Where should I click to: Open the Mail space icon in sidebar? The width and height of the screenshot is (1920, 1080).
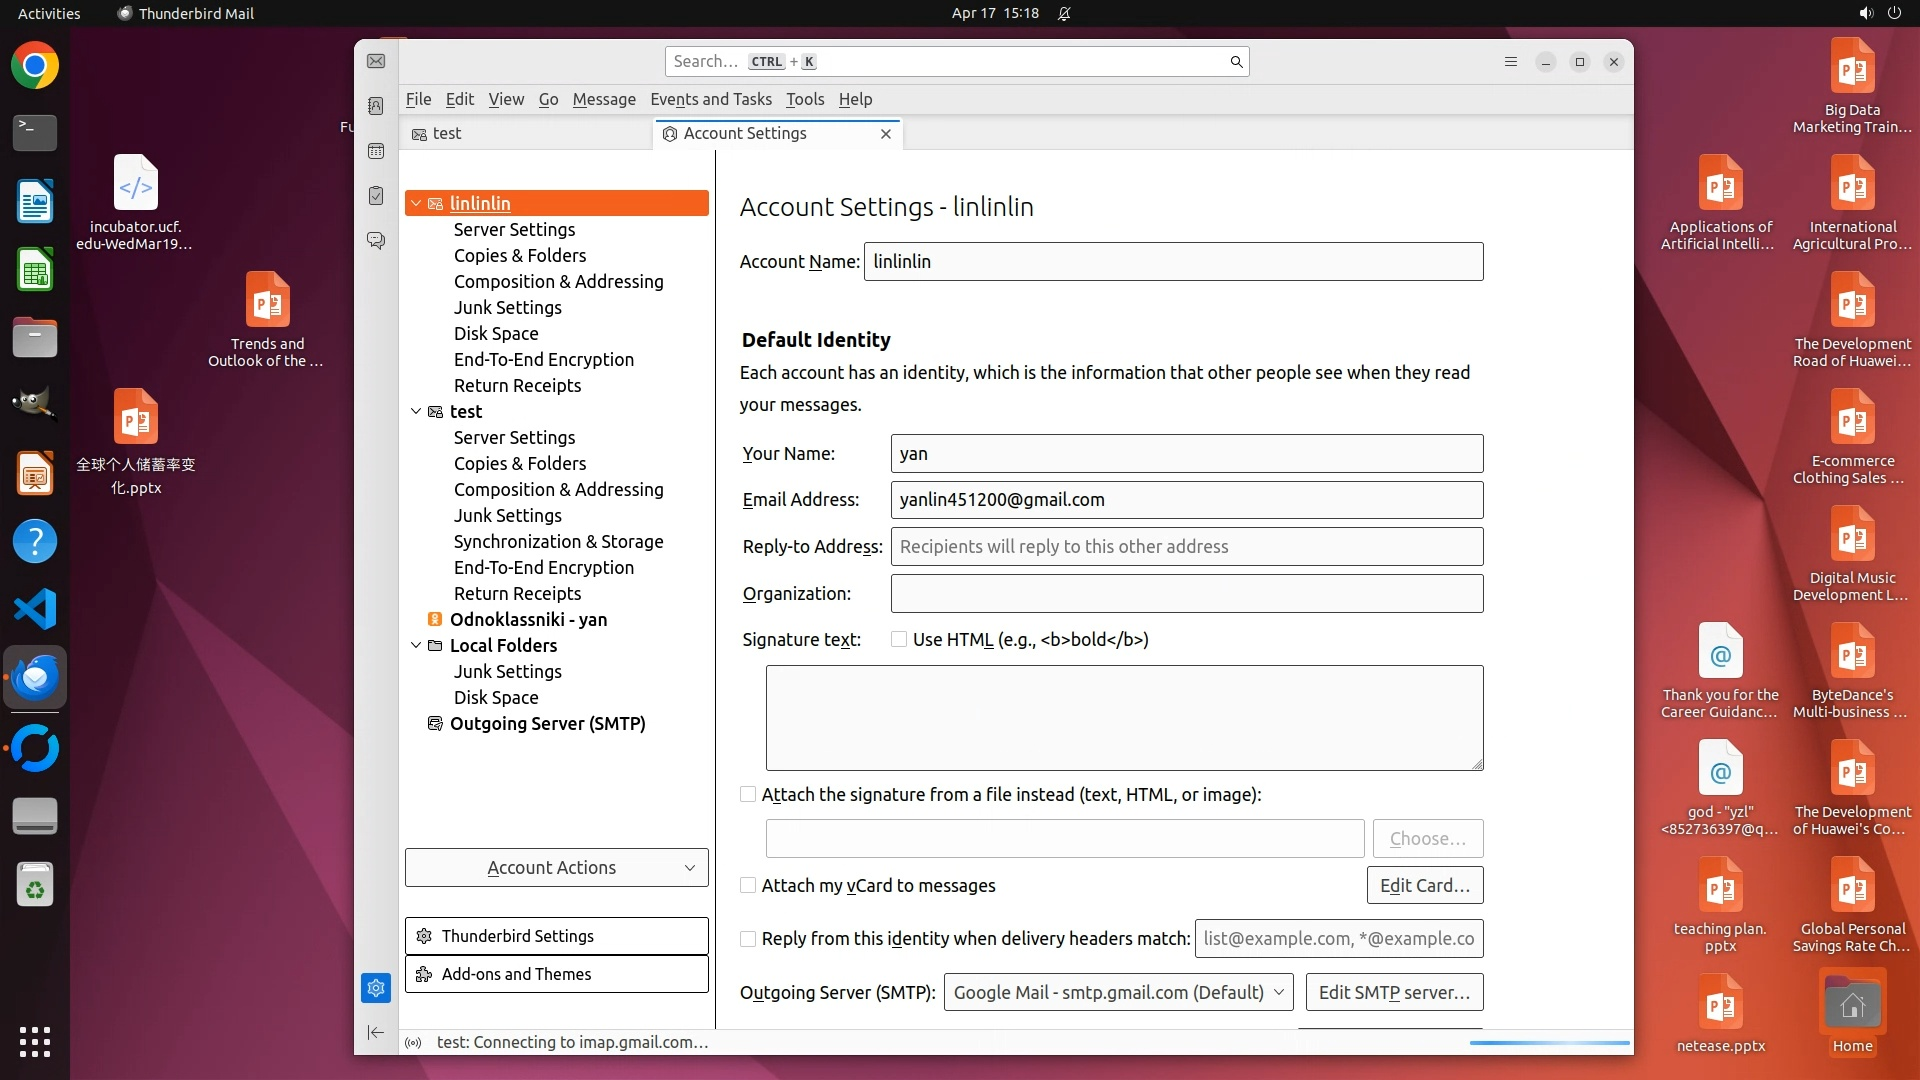pos(376,62)
